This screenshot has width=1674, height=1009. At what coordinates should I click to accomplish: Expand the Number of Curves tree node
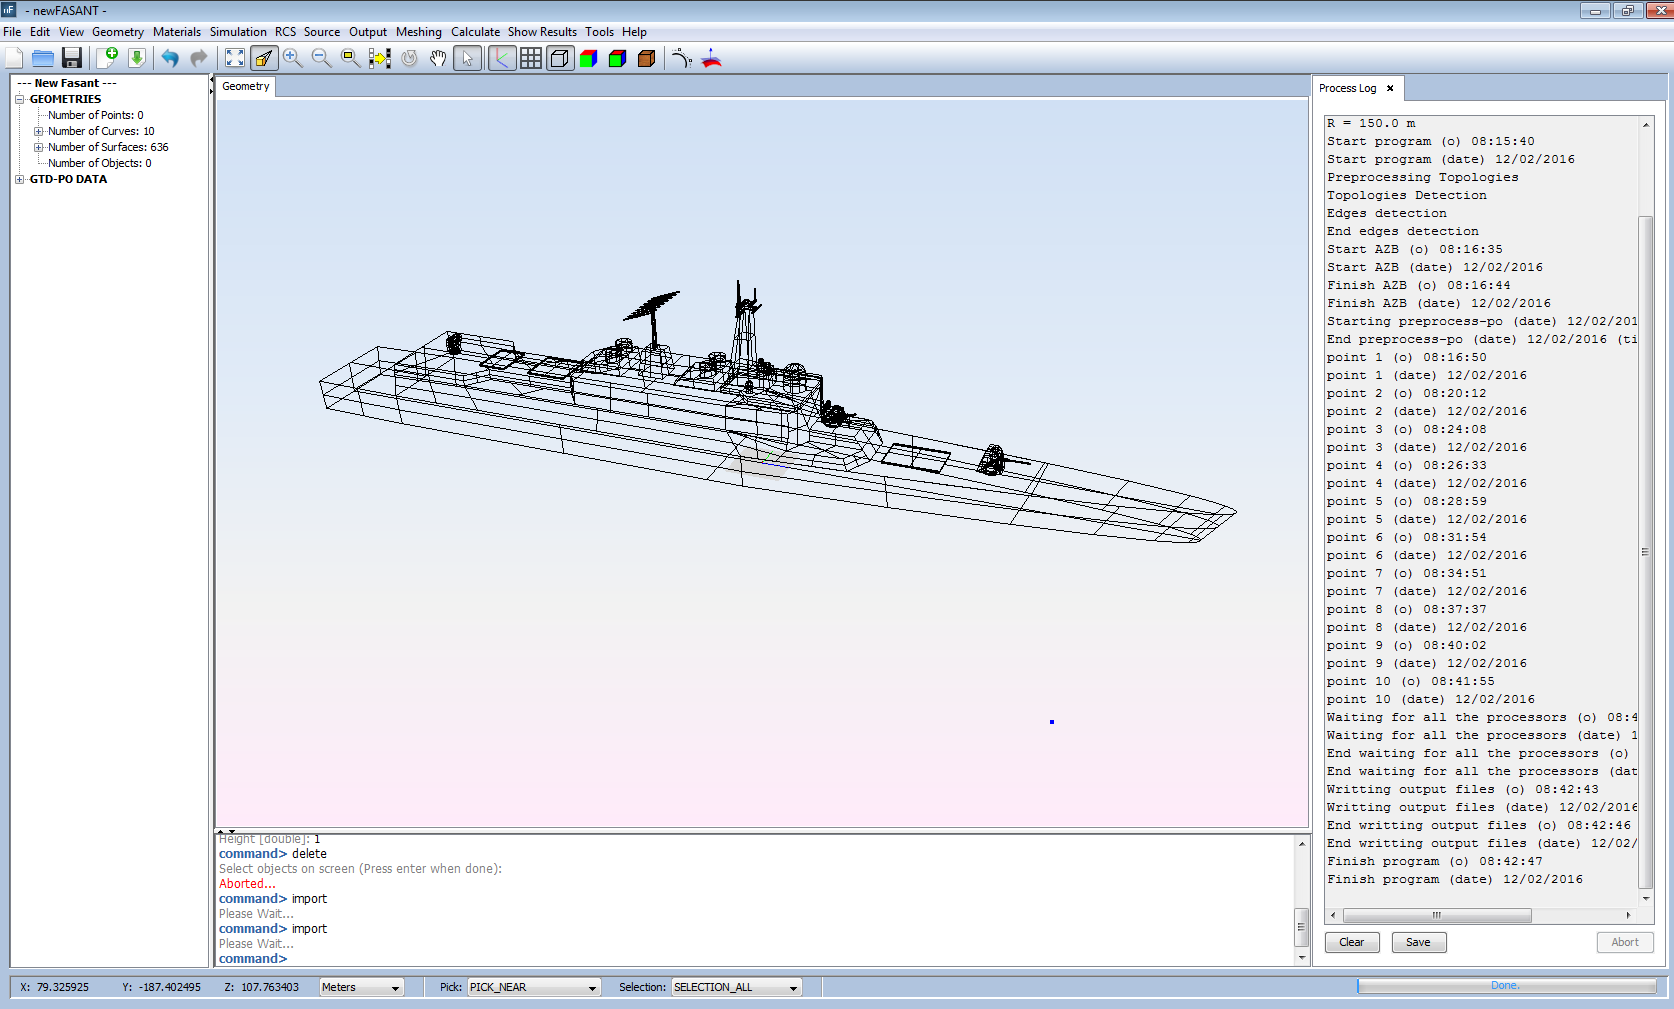(39, 131)
